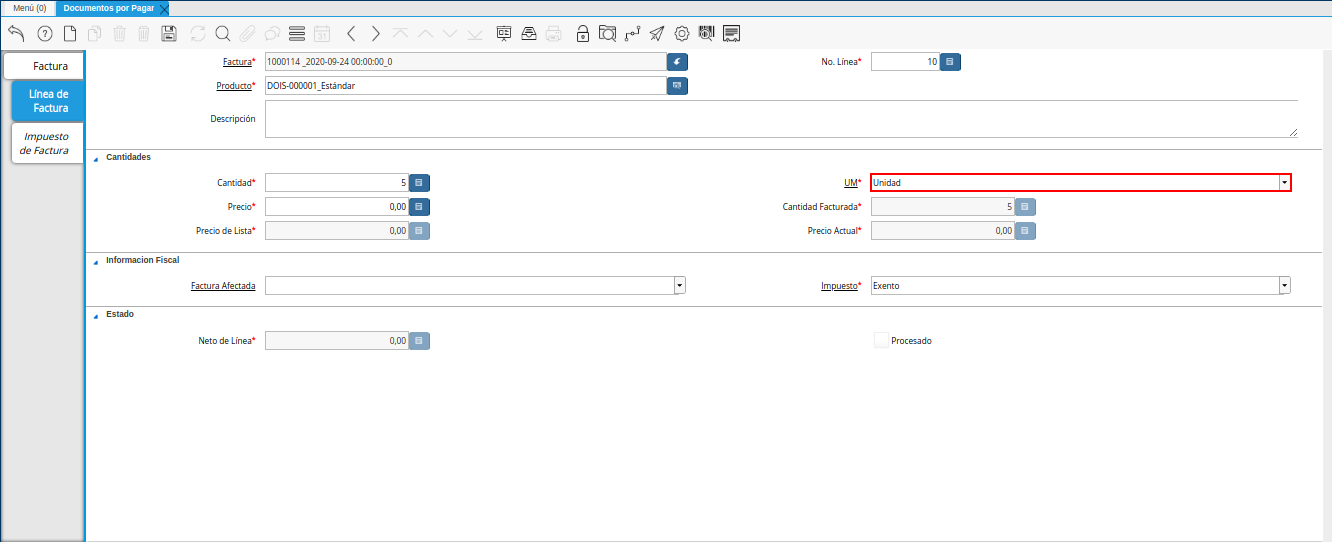
Task: Open calculator button for Neto de Línea
Action: click(x=419, y=341)
